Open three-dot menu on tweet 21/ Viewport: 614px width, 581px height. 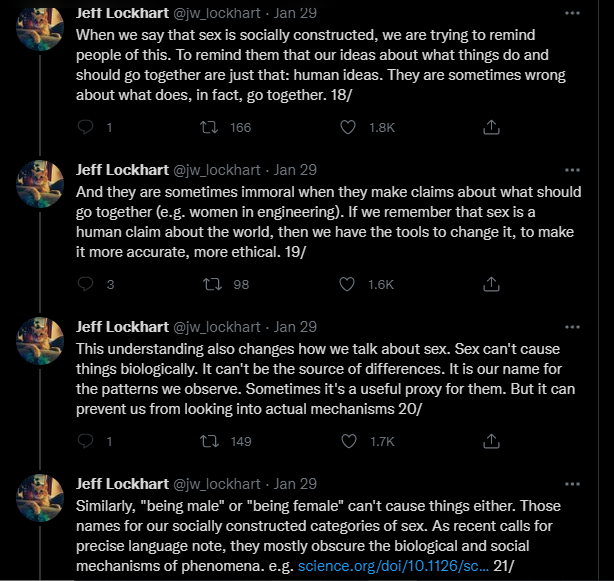coord(572,484)
